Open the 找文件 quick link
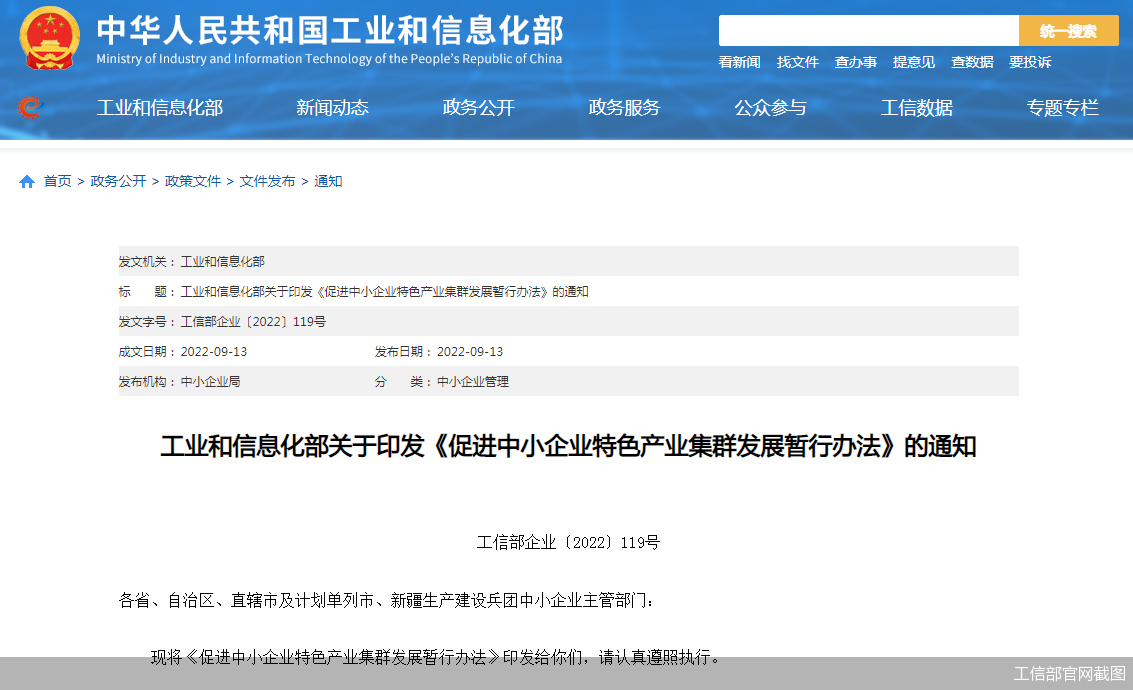The height and width of the screenshot is (690, 1133). coord(798,62)
